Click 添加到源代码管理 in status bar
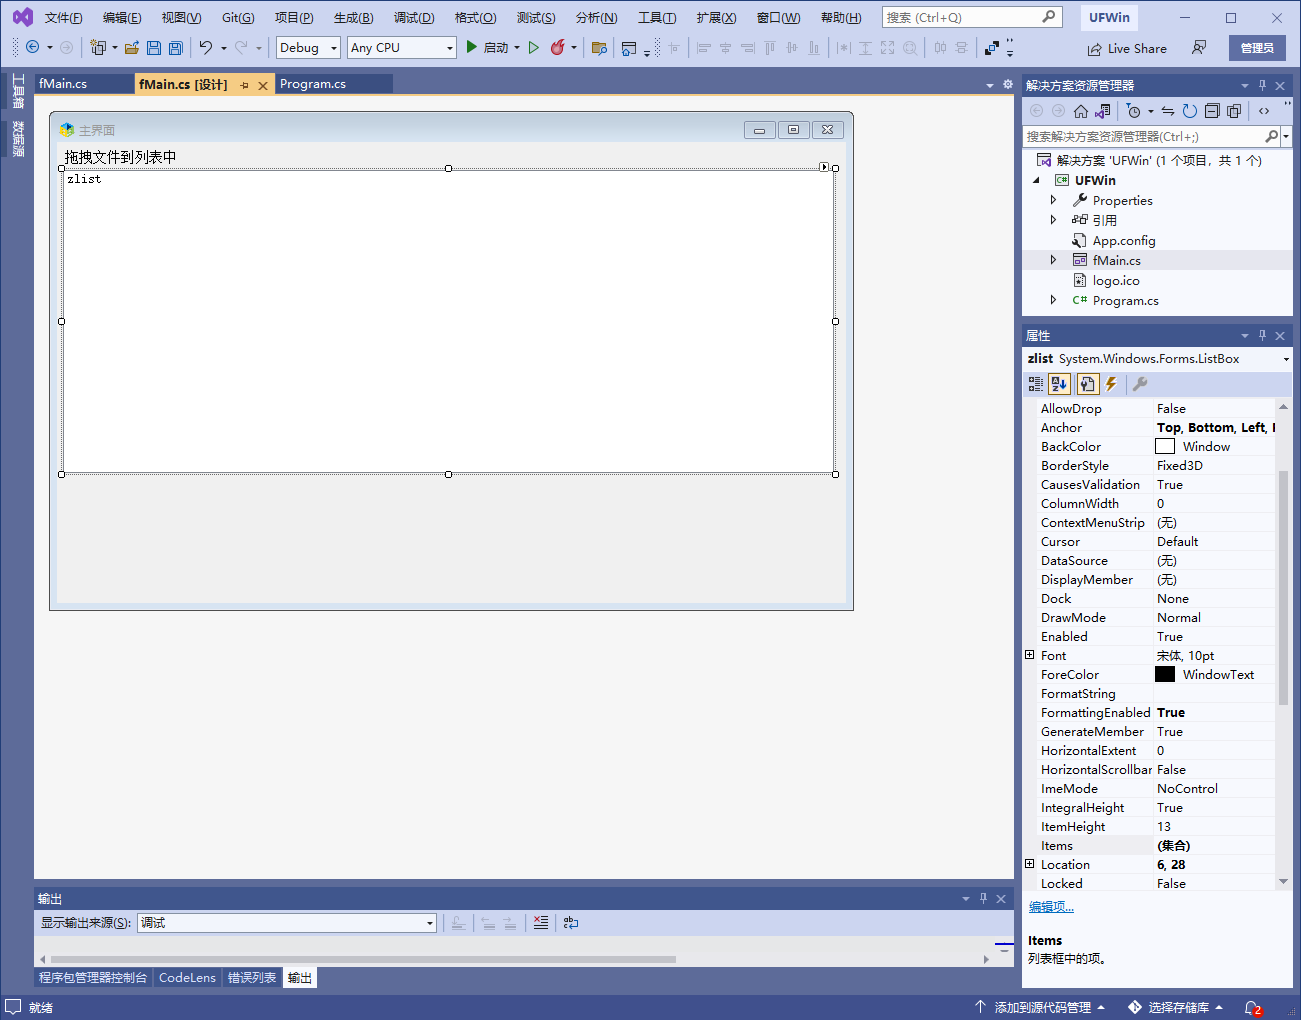The height and width of the screenshot is (1020, 1301). [1041, 1008]
